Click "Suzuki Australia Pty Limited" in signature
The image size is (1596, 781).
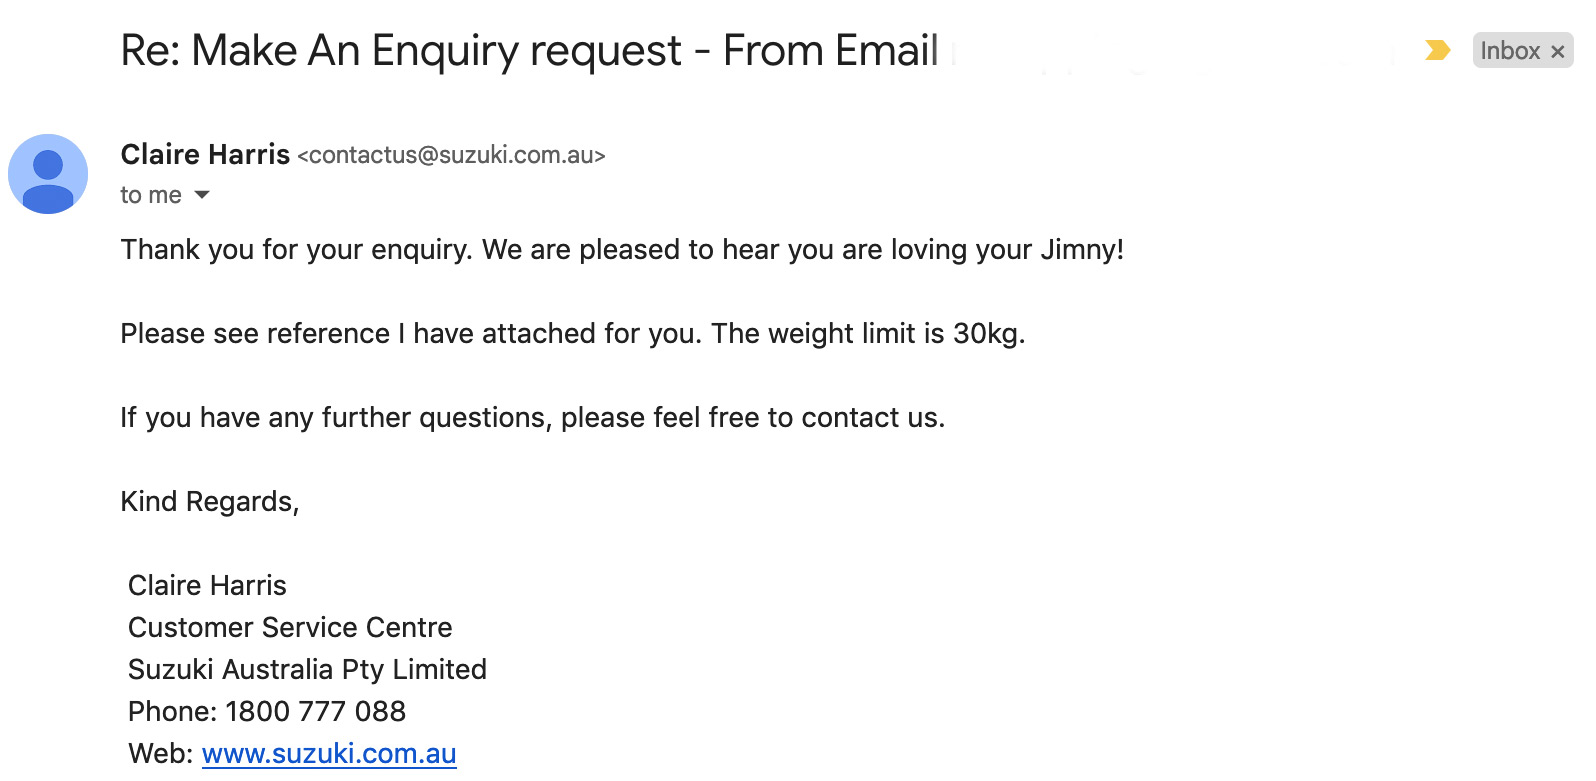[307, 669]
